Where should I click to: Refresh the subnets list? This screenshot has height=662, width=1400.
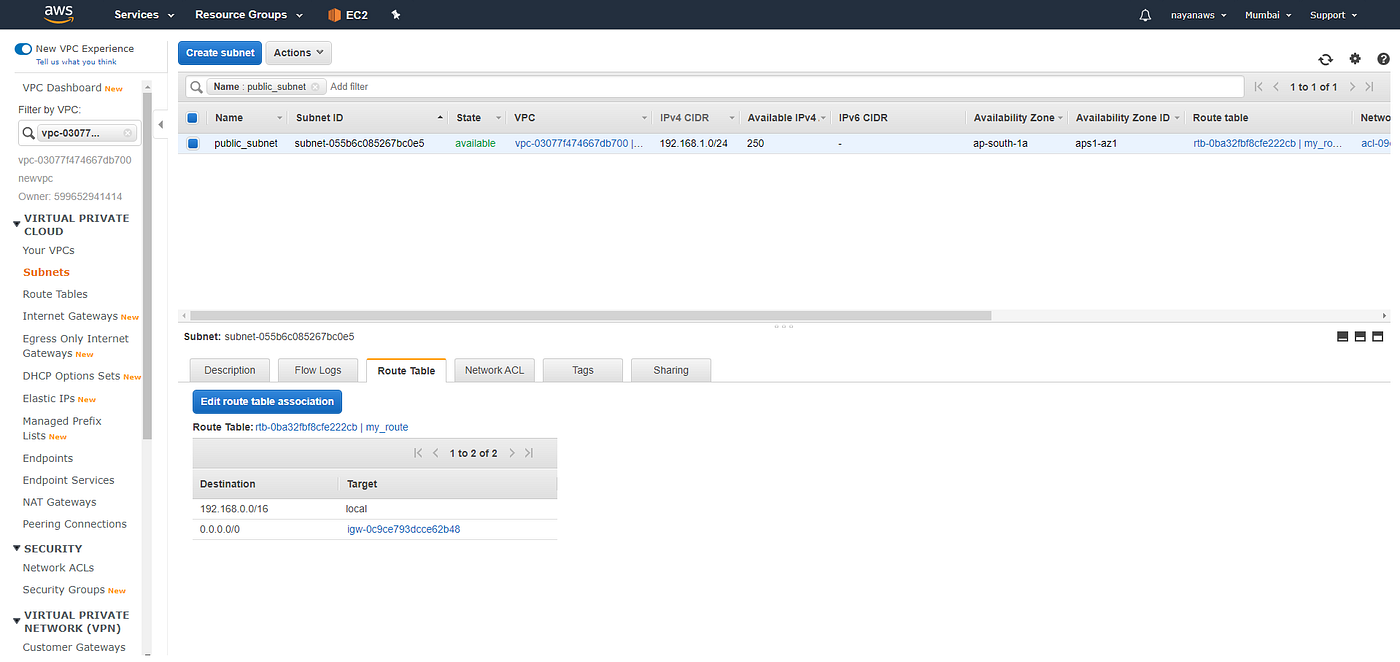pos(1326,59)
